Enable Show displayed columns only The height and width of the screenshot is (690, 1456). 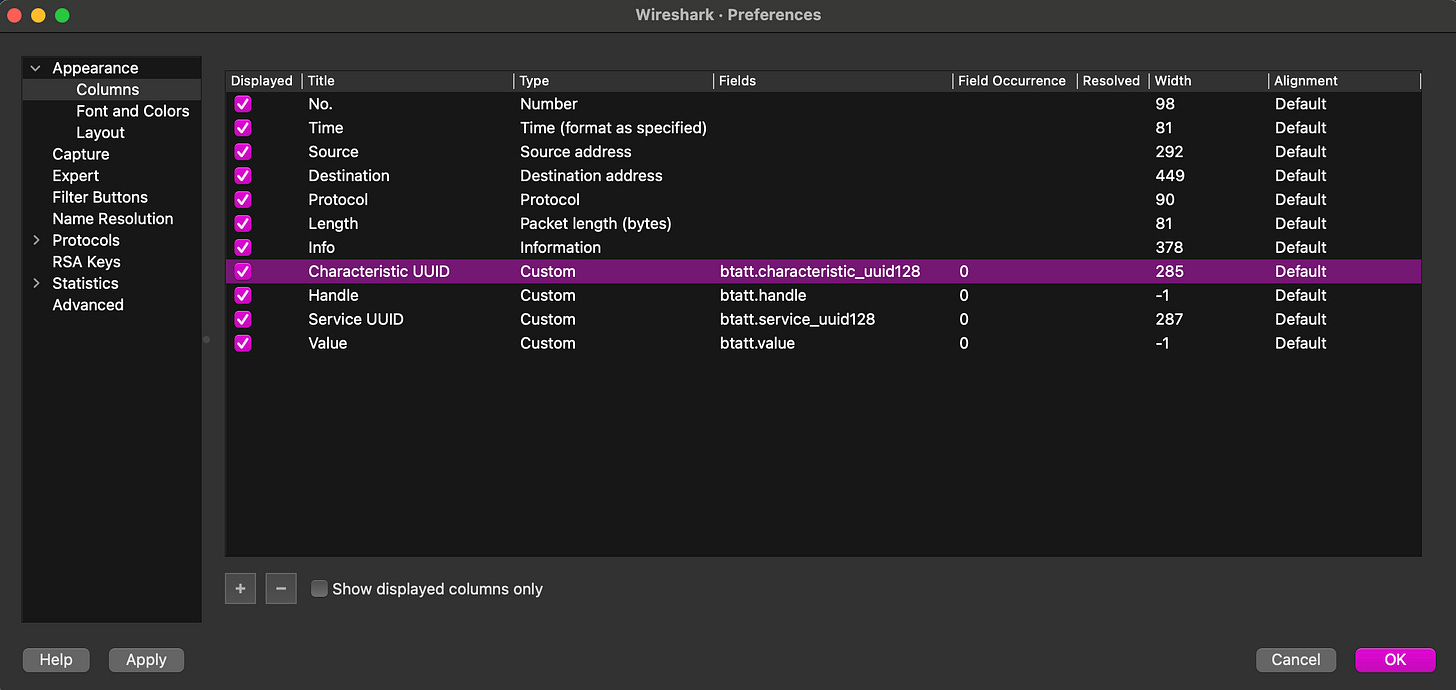point(319,589)
